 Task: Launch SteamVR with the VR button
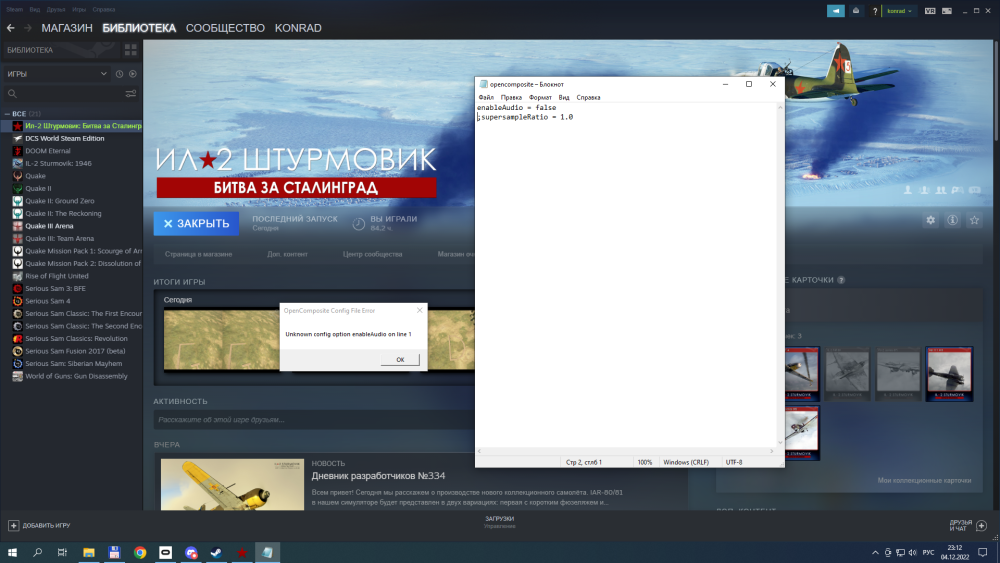pos(930,11)
